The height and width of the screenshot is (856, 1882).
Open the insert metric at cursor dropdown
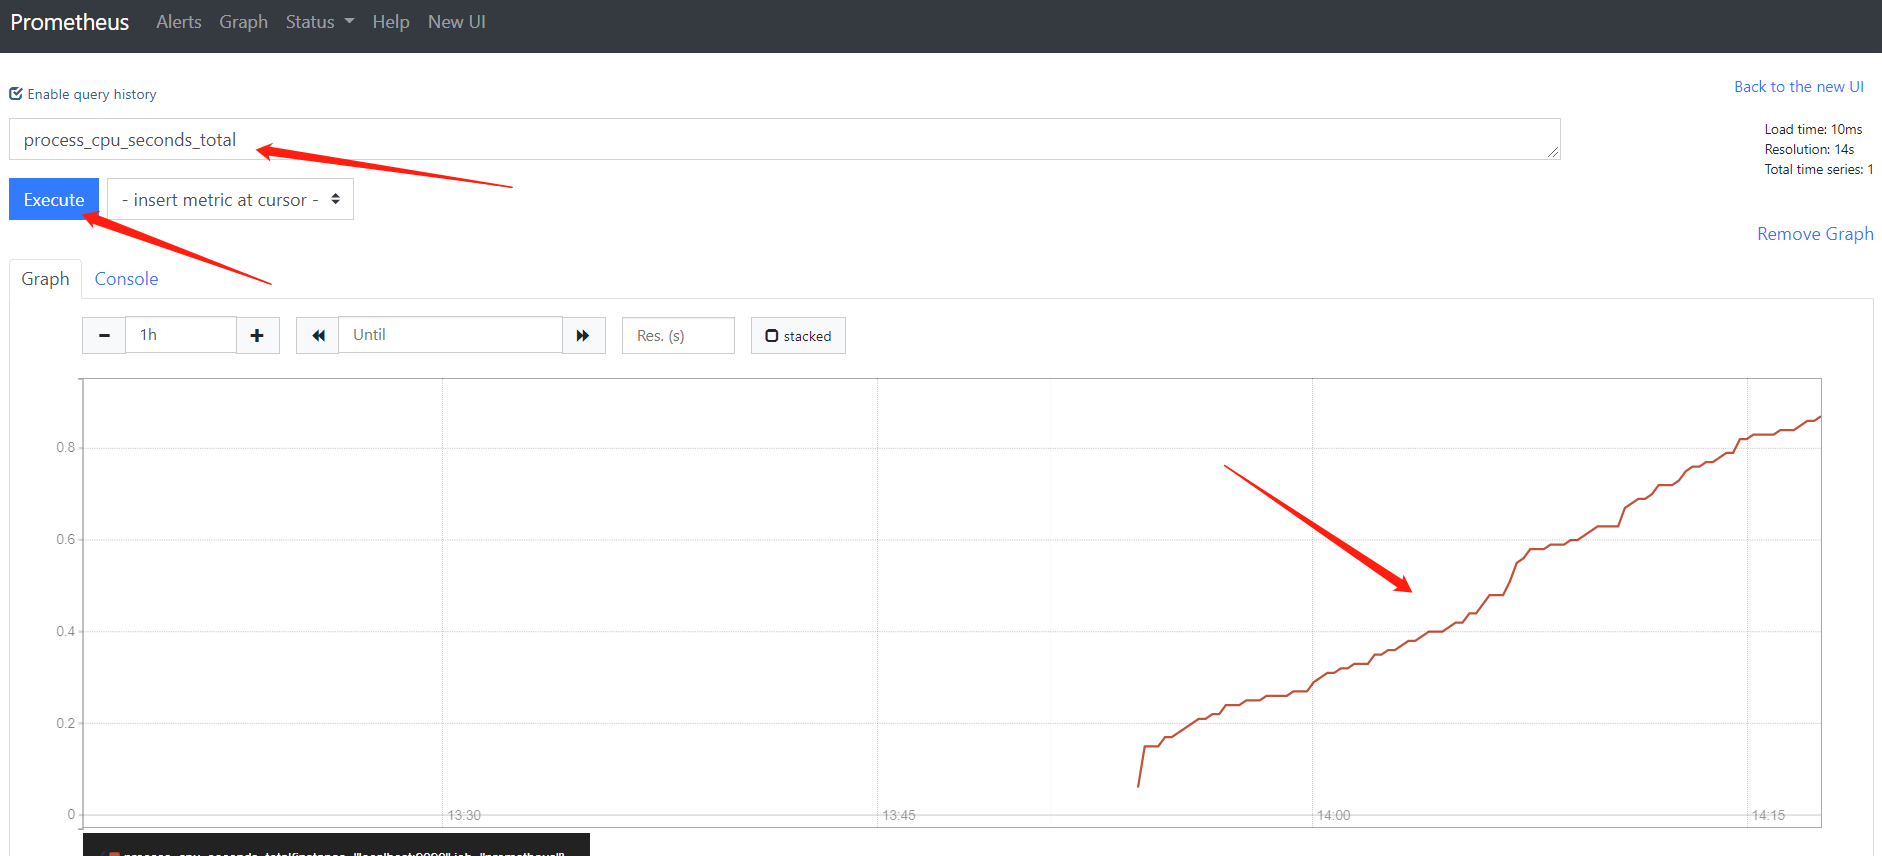[230, 199]
